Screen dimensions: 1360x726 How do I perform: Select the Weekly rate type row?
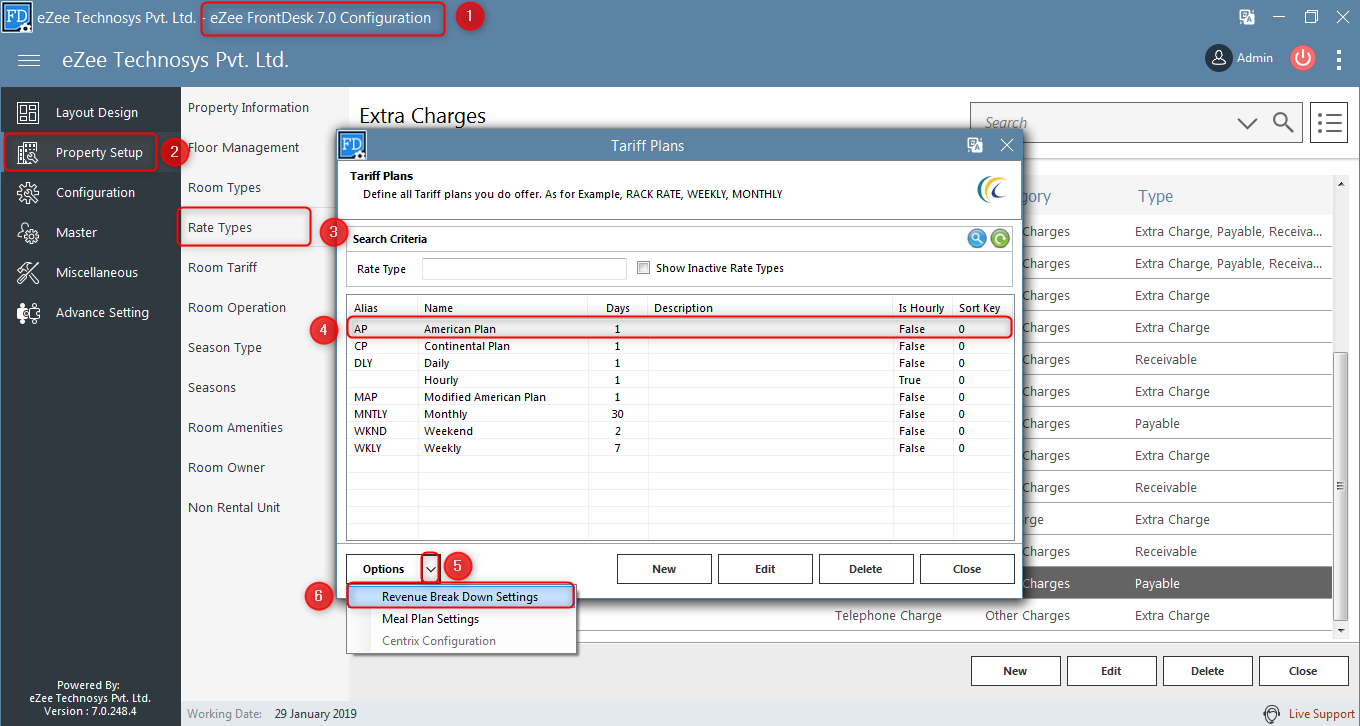pos(680,448)
